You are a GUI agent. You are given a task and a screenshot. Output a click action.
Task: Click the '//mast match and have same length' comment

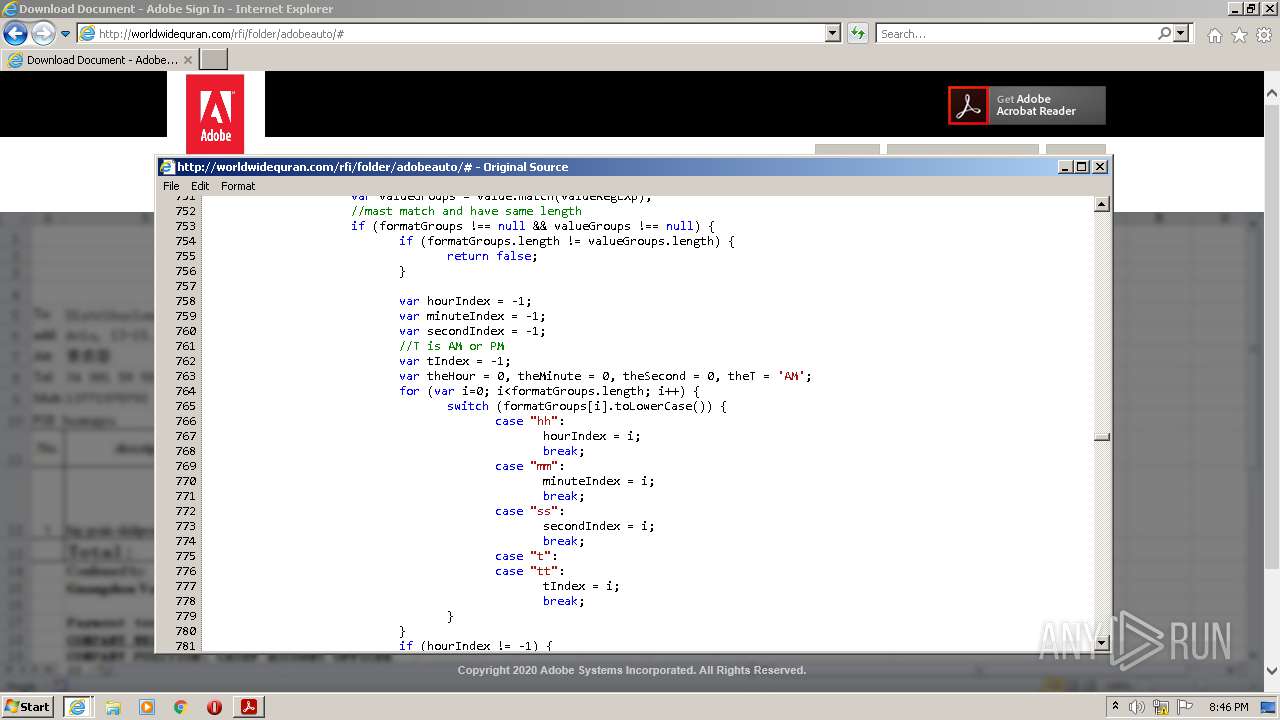click(x=466, y=211)
